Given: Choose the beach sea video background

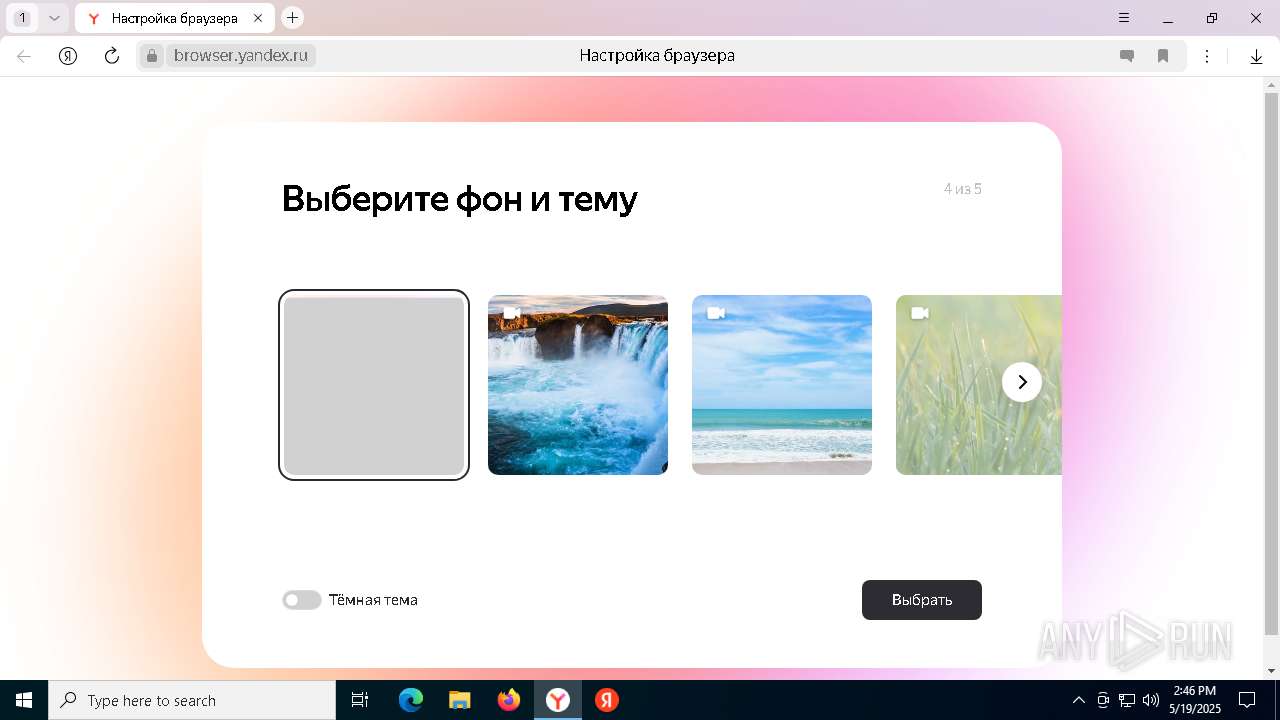Looking at the screenshot, I should [782, 385].
